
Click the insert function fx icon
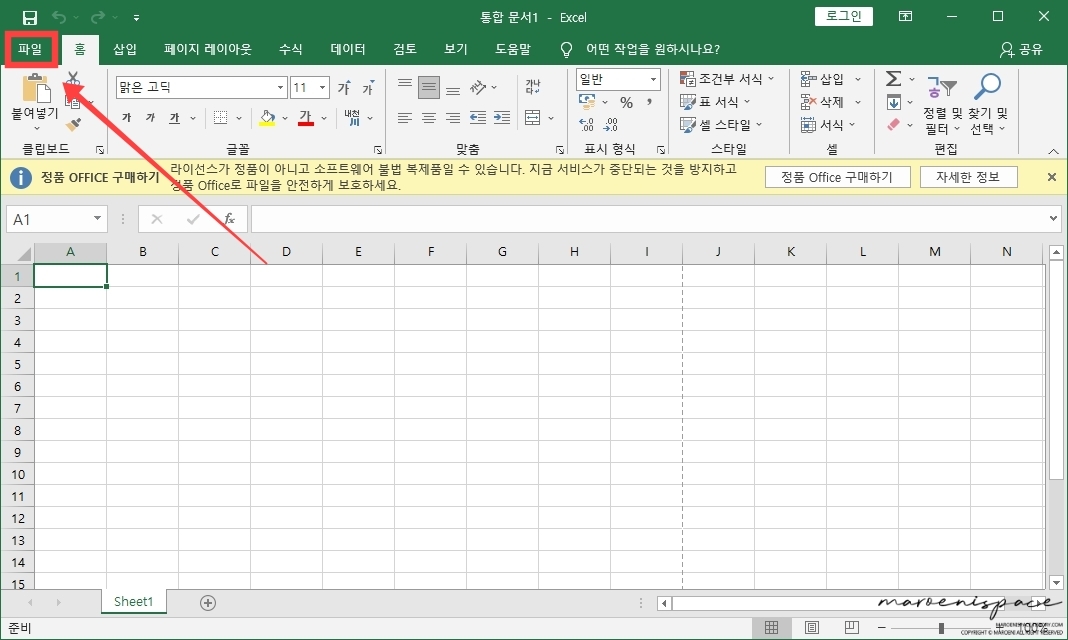pyautogui.click(x=230, y=219)
